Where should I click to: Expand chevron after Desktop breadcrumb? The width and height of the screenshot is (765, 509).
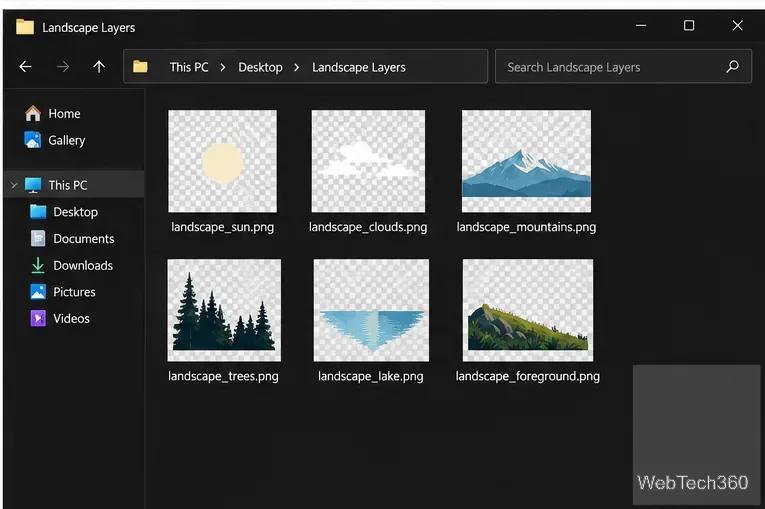pos(297,67)
